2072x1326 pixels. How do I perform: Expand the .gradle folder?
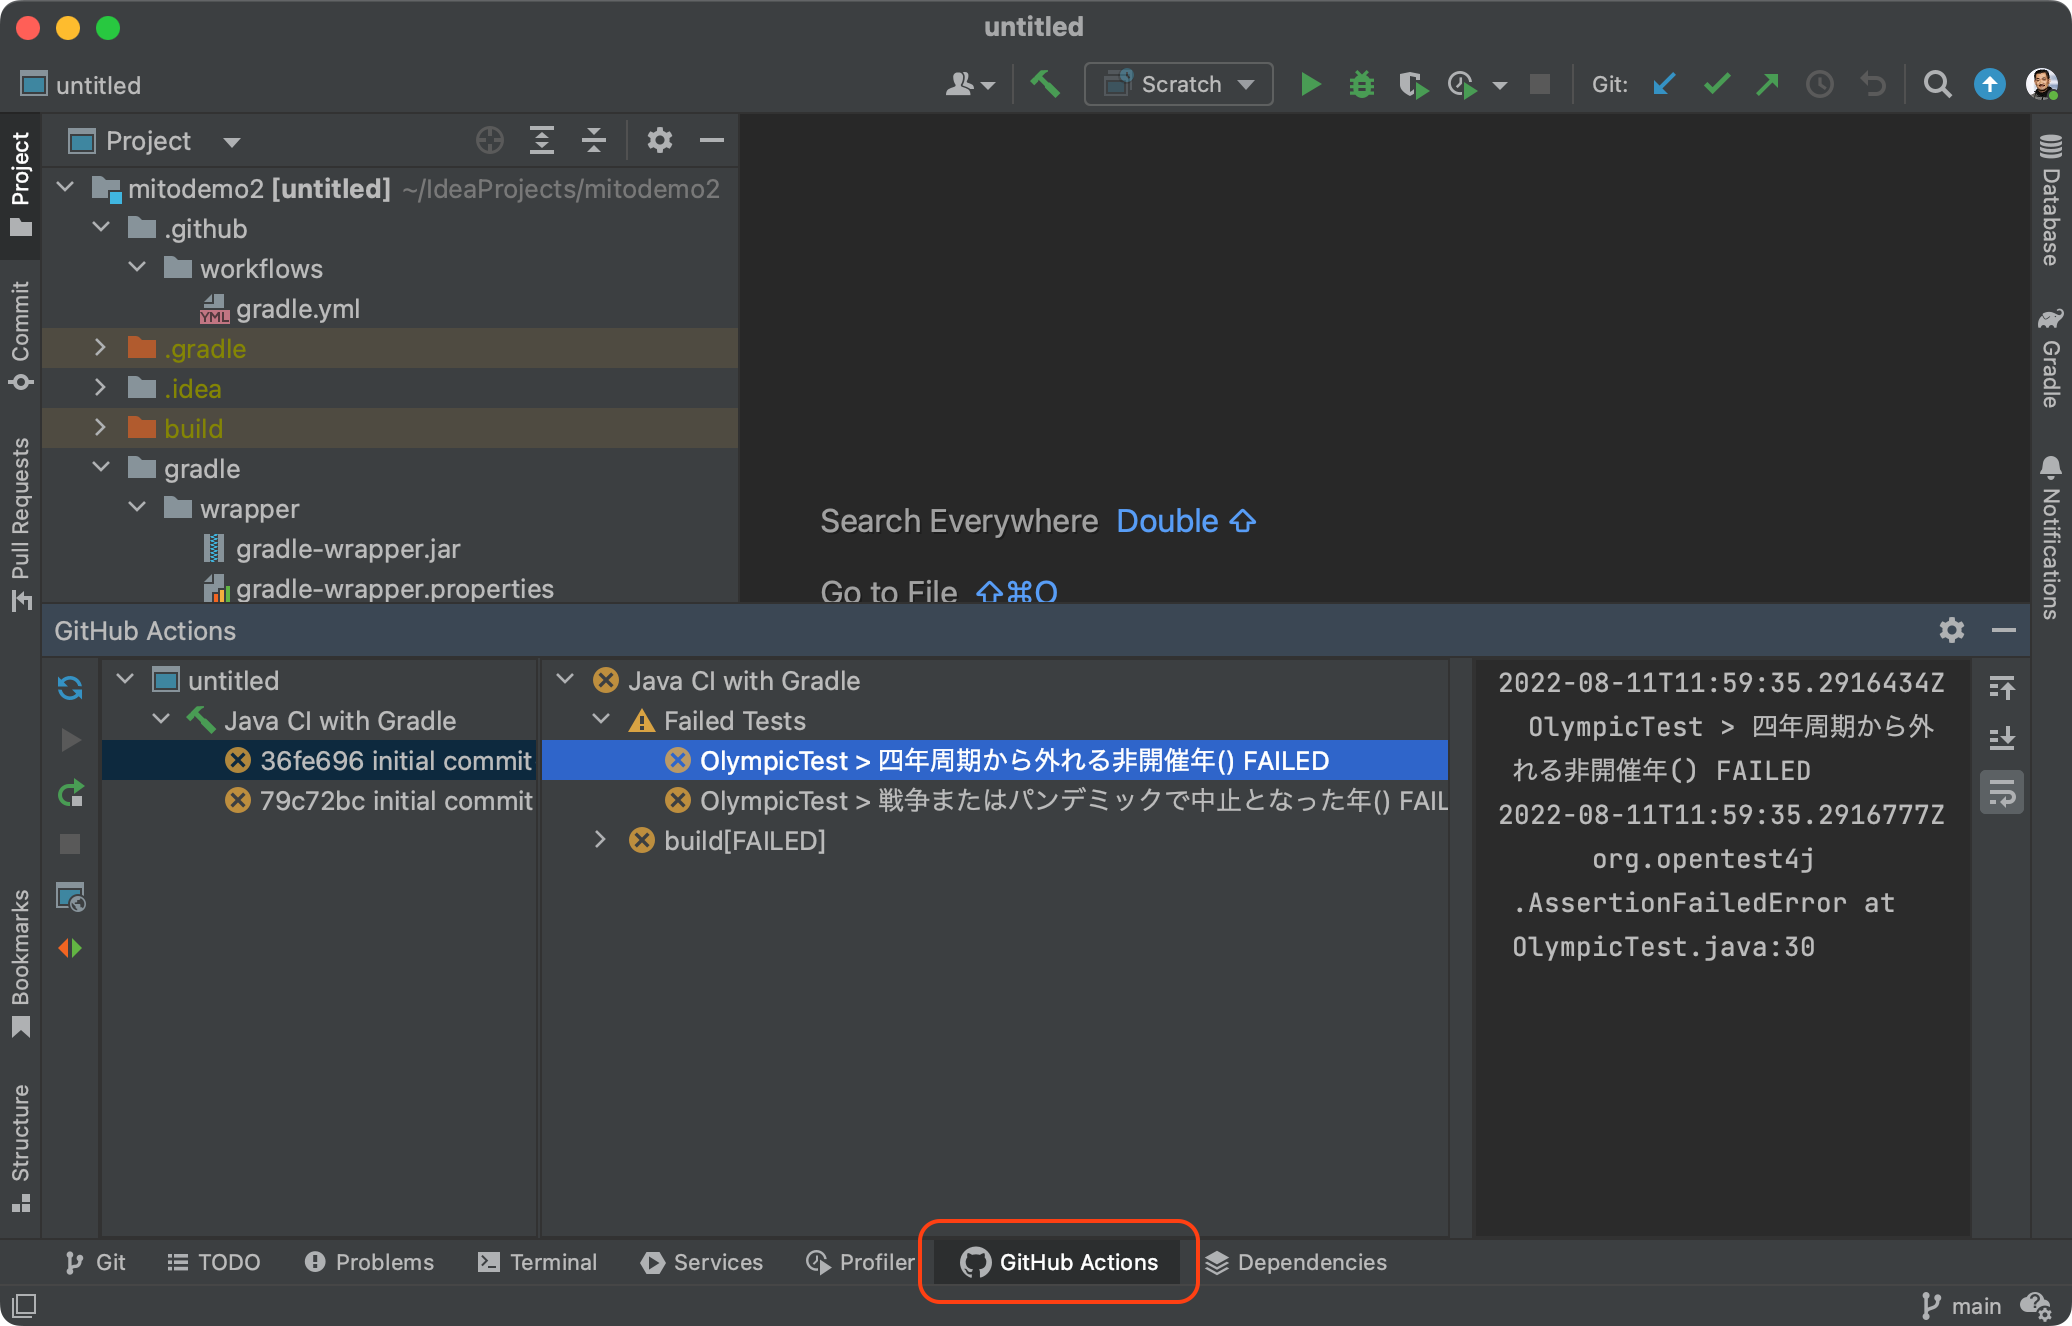(x=102, y=348)
